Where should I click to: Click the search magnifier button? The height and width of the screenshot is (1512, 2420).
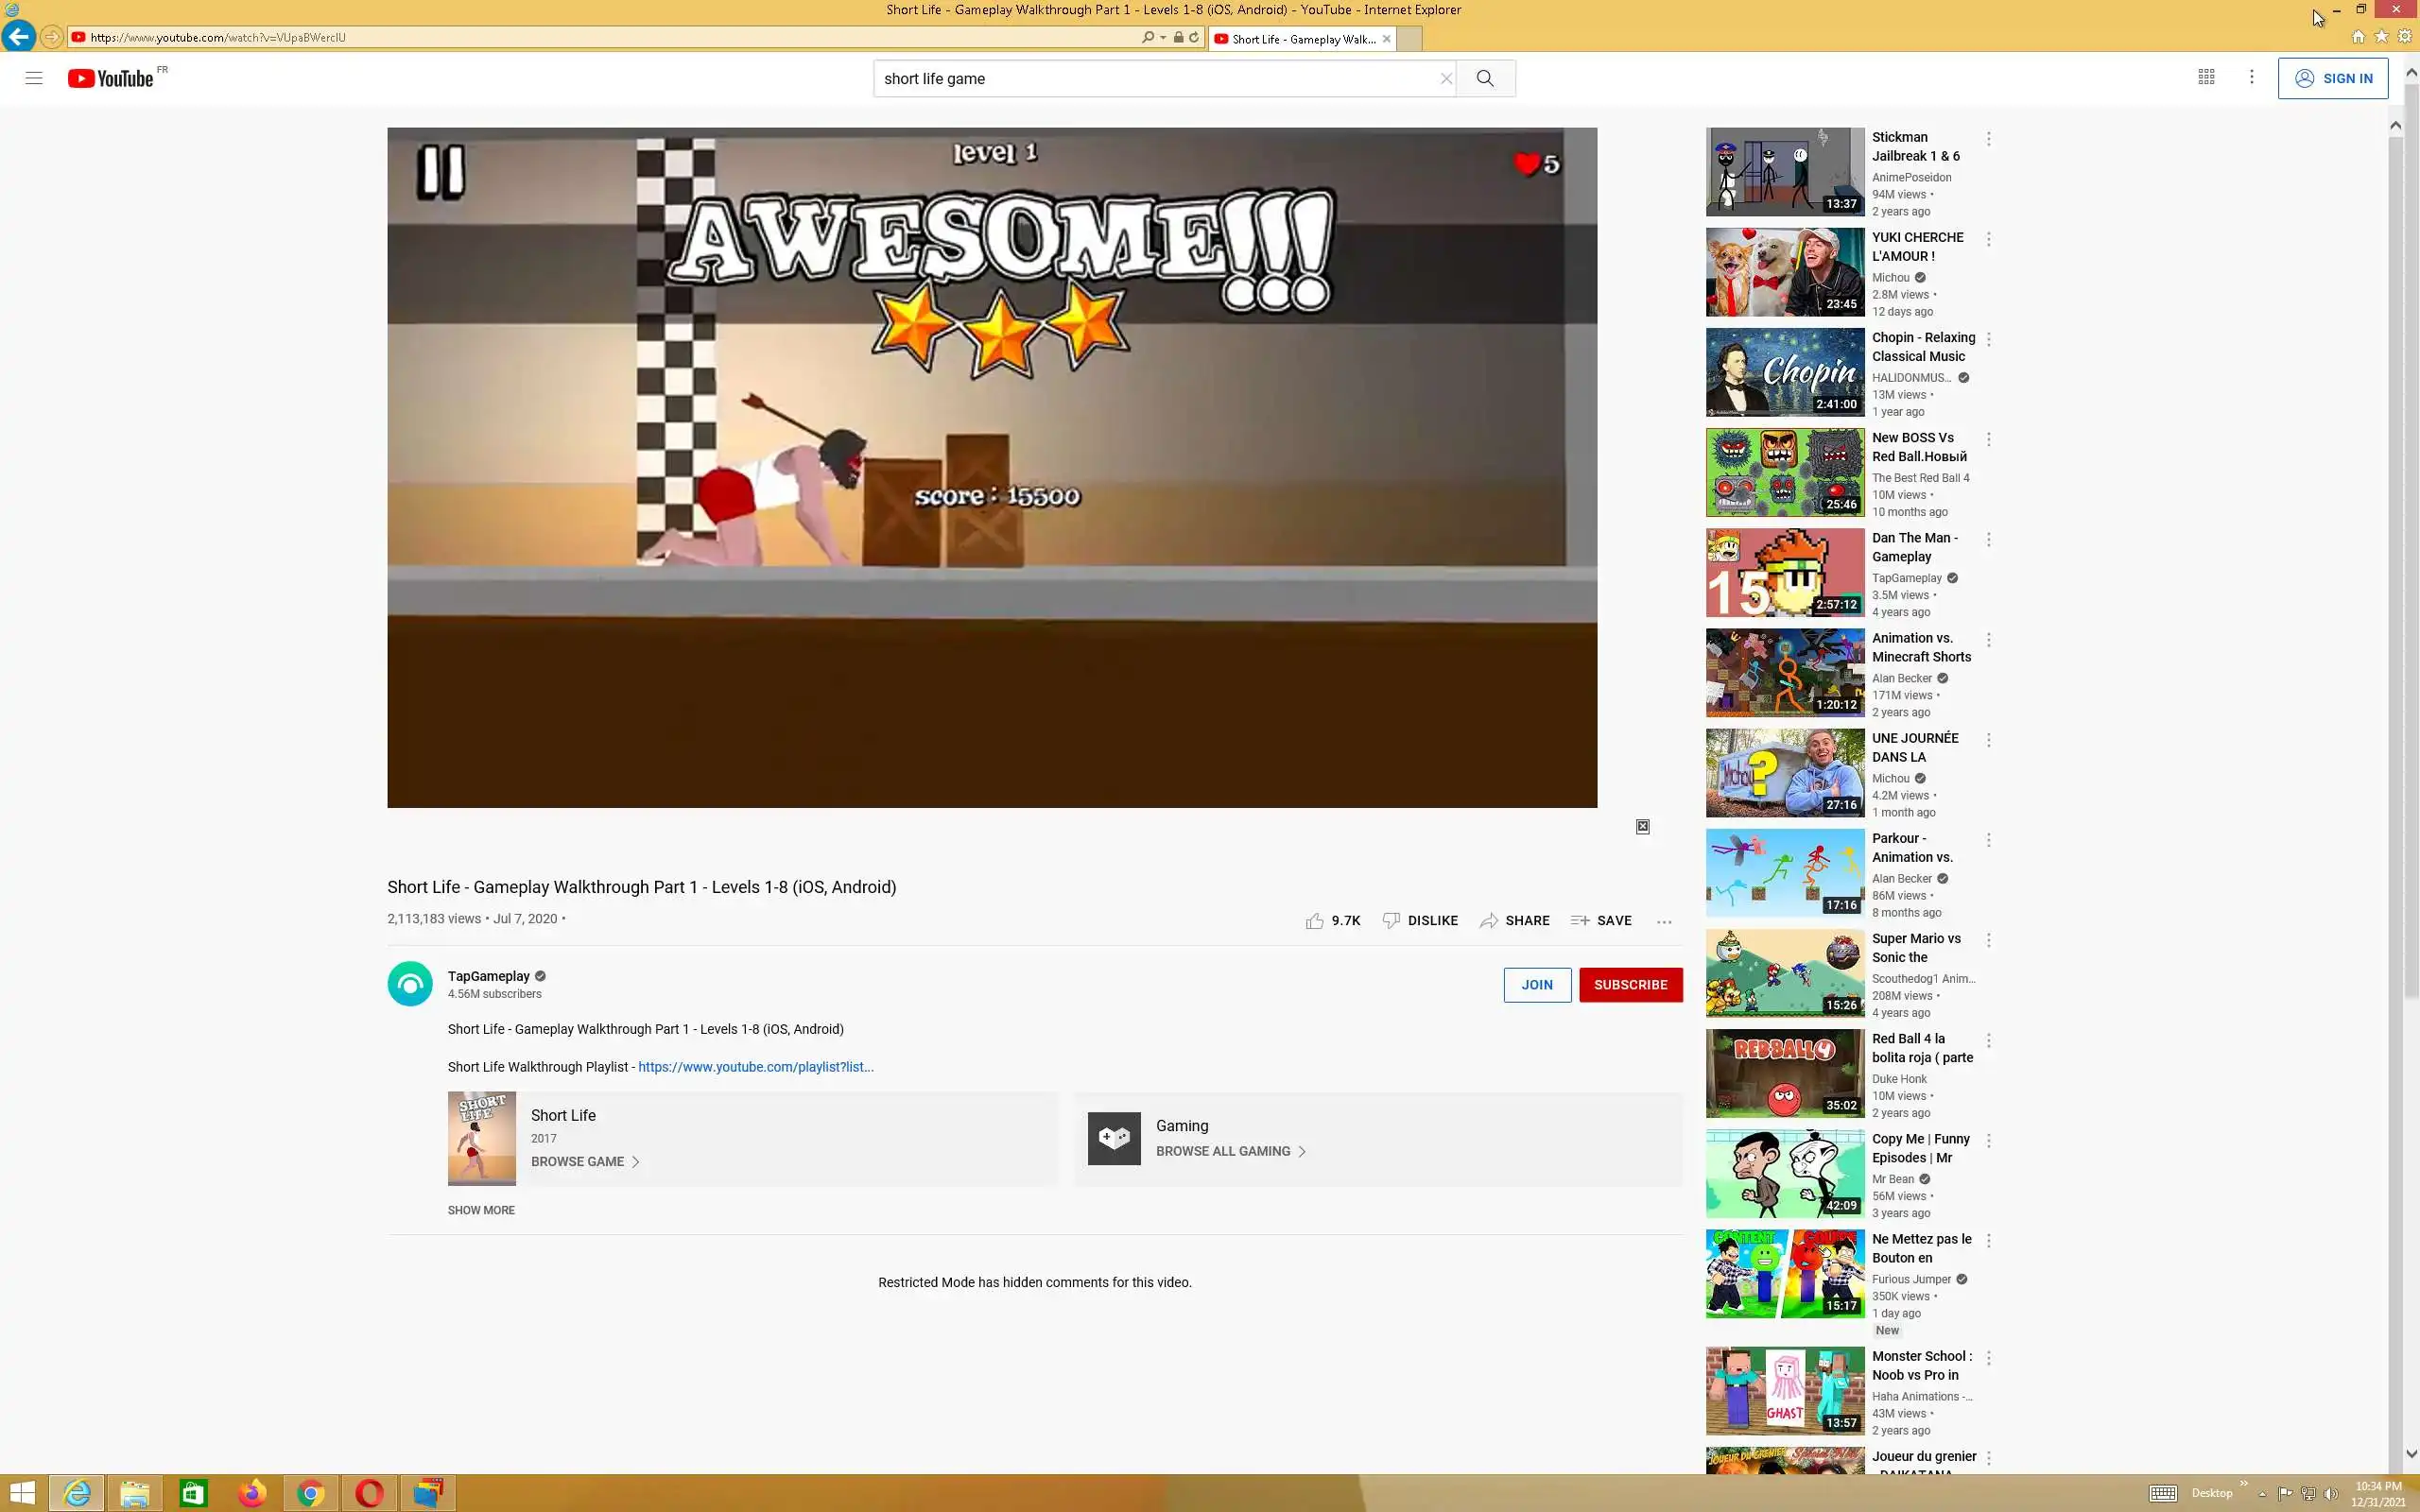coord(1485,78)
